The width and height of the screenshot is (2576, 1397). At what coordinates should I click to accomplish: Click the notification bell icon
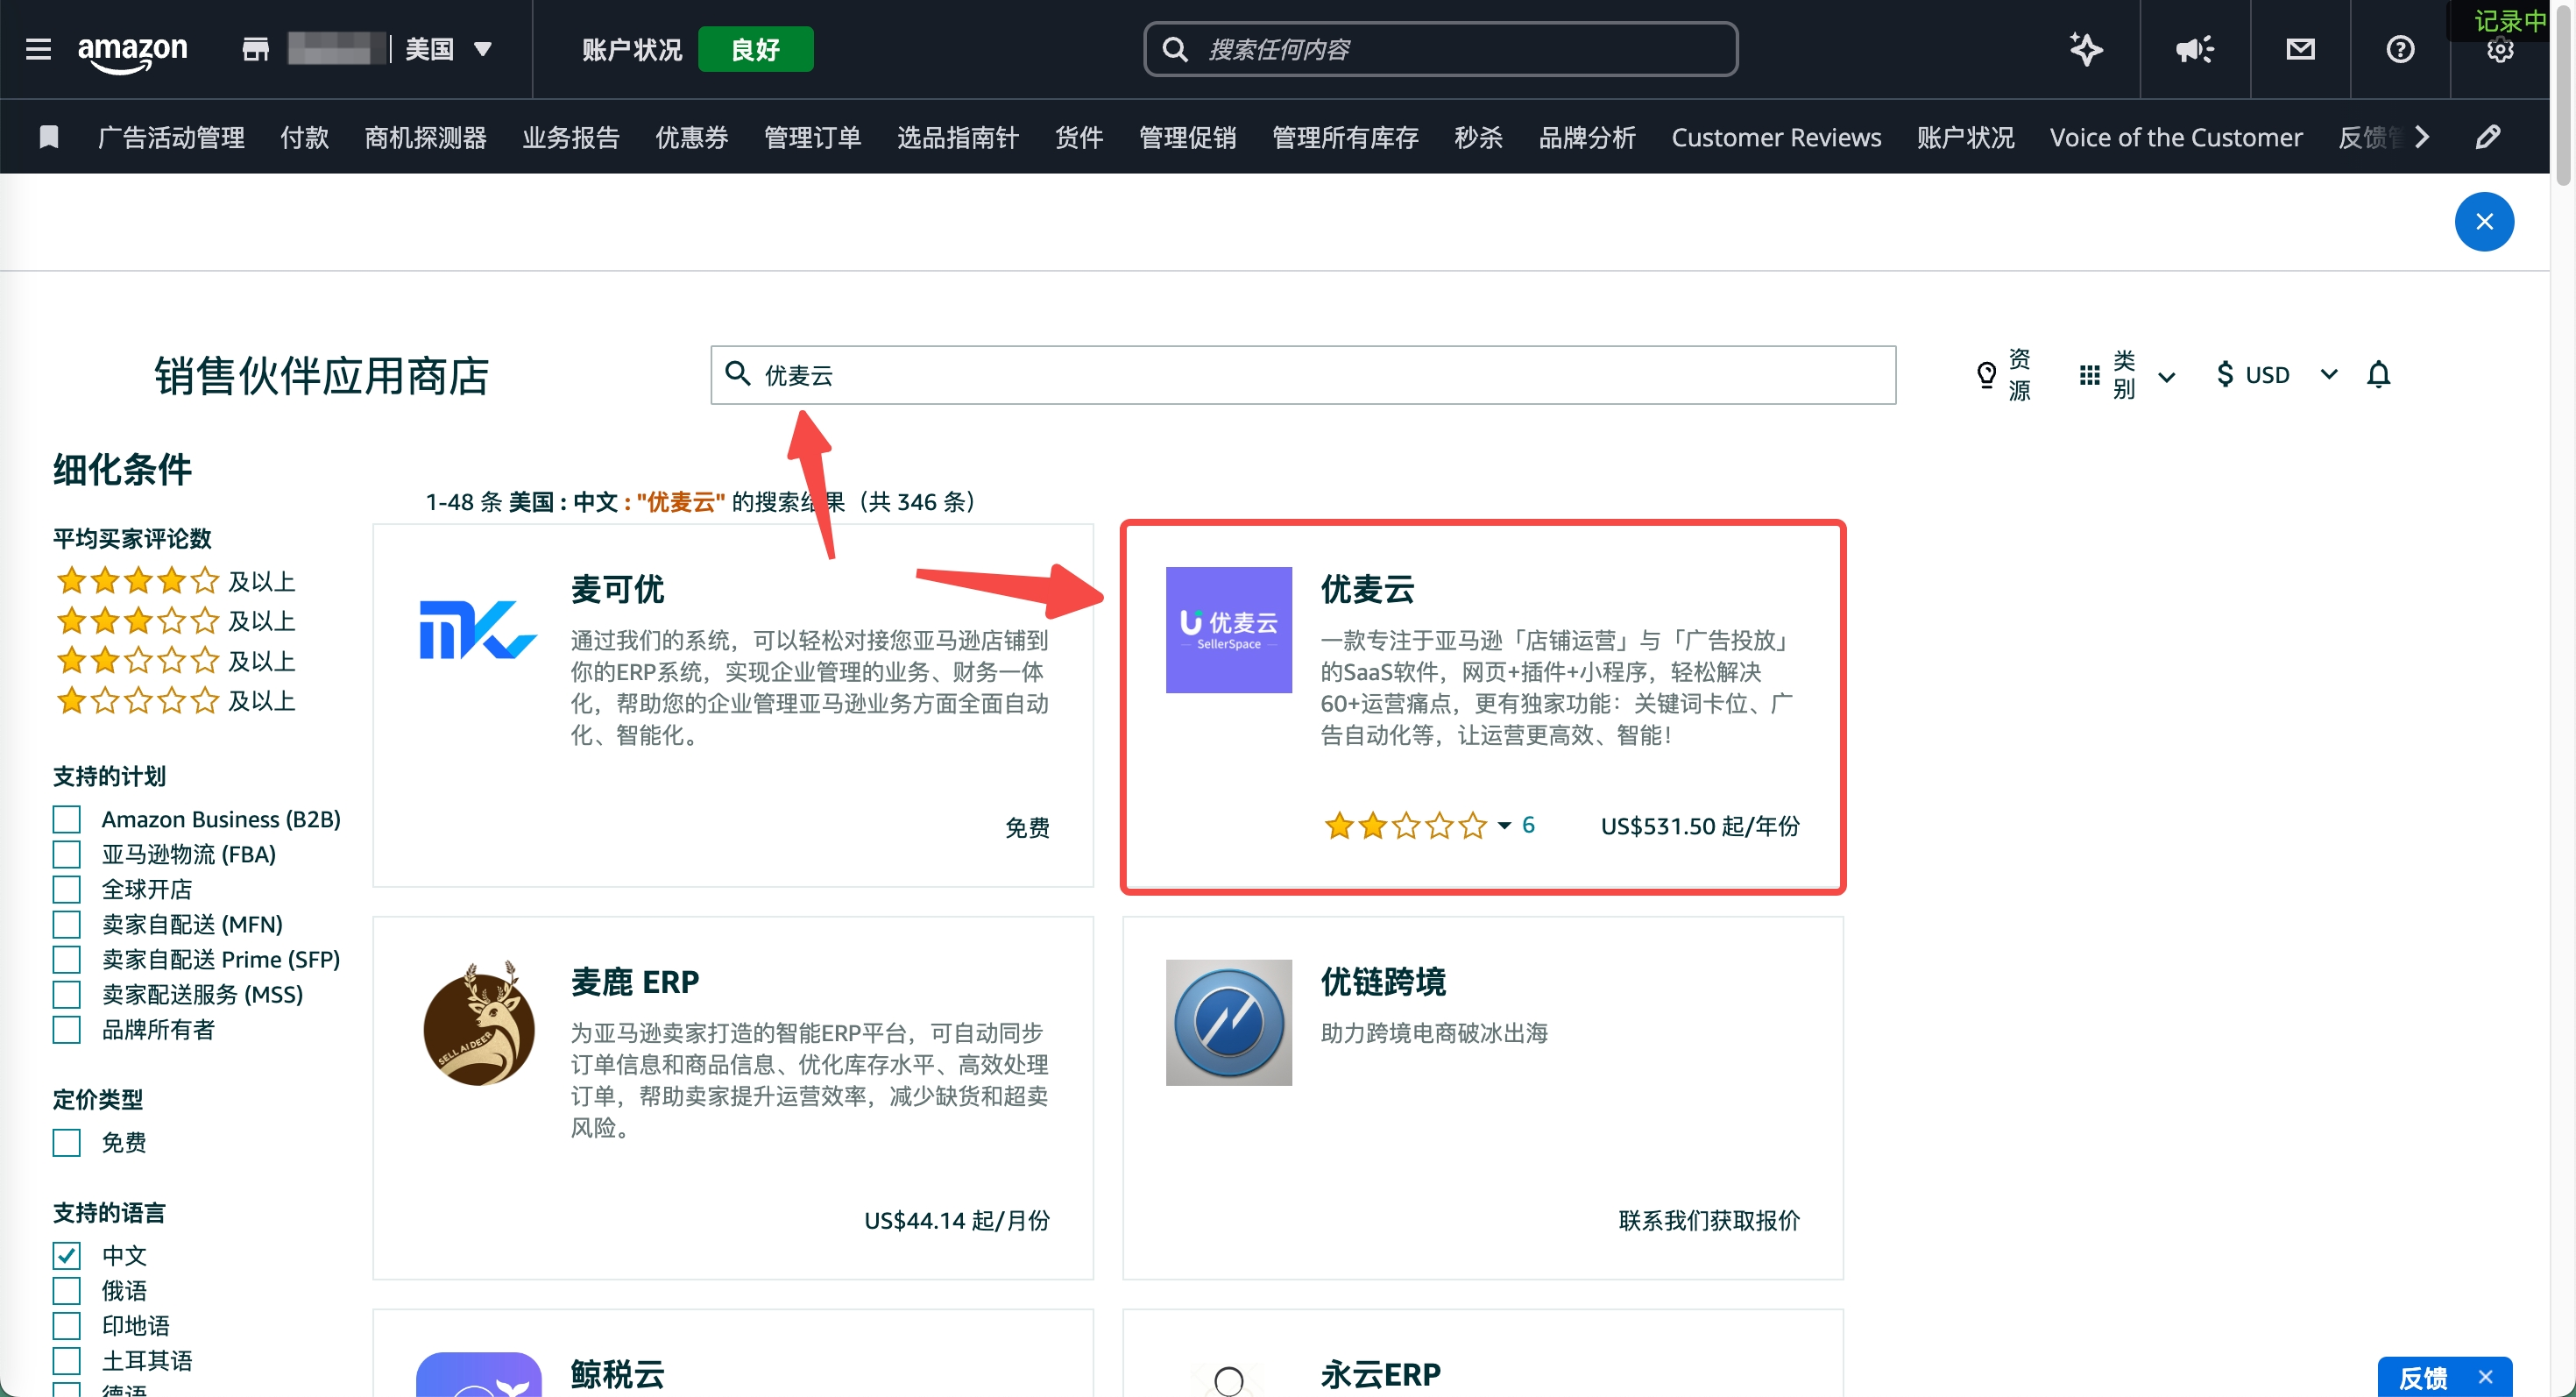[2378, 374]
